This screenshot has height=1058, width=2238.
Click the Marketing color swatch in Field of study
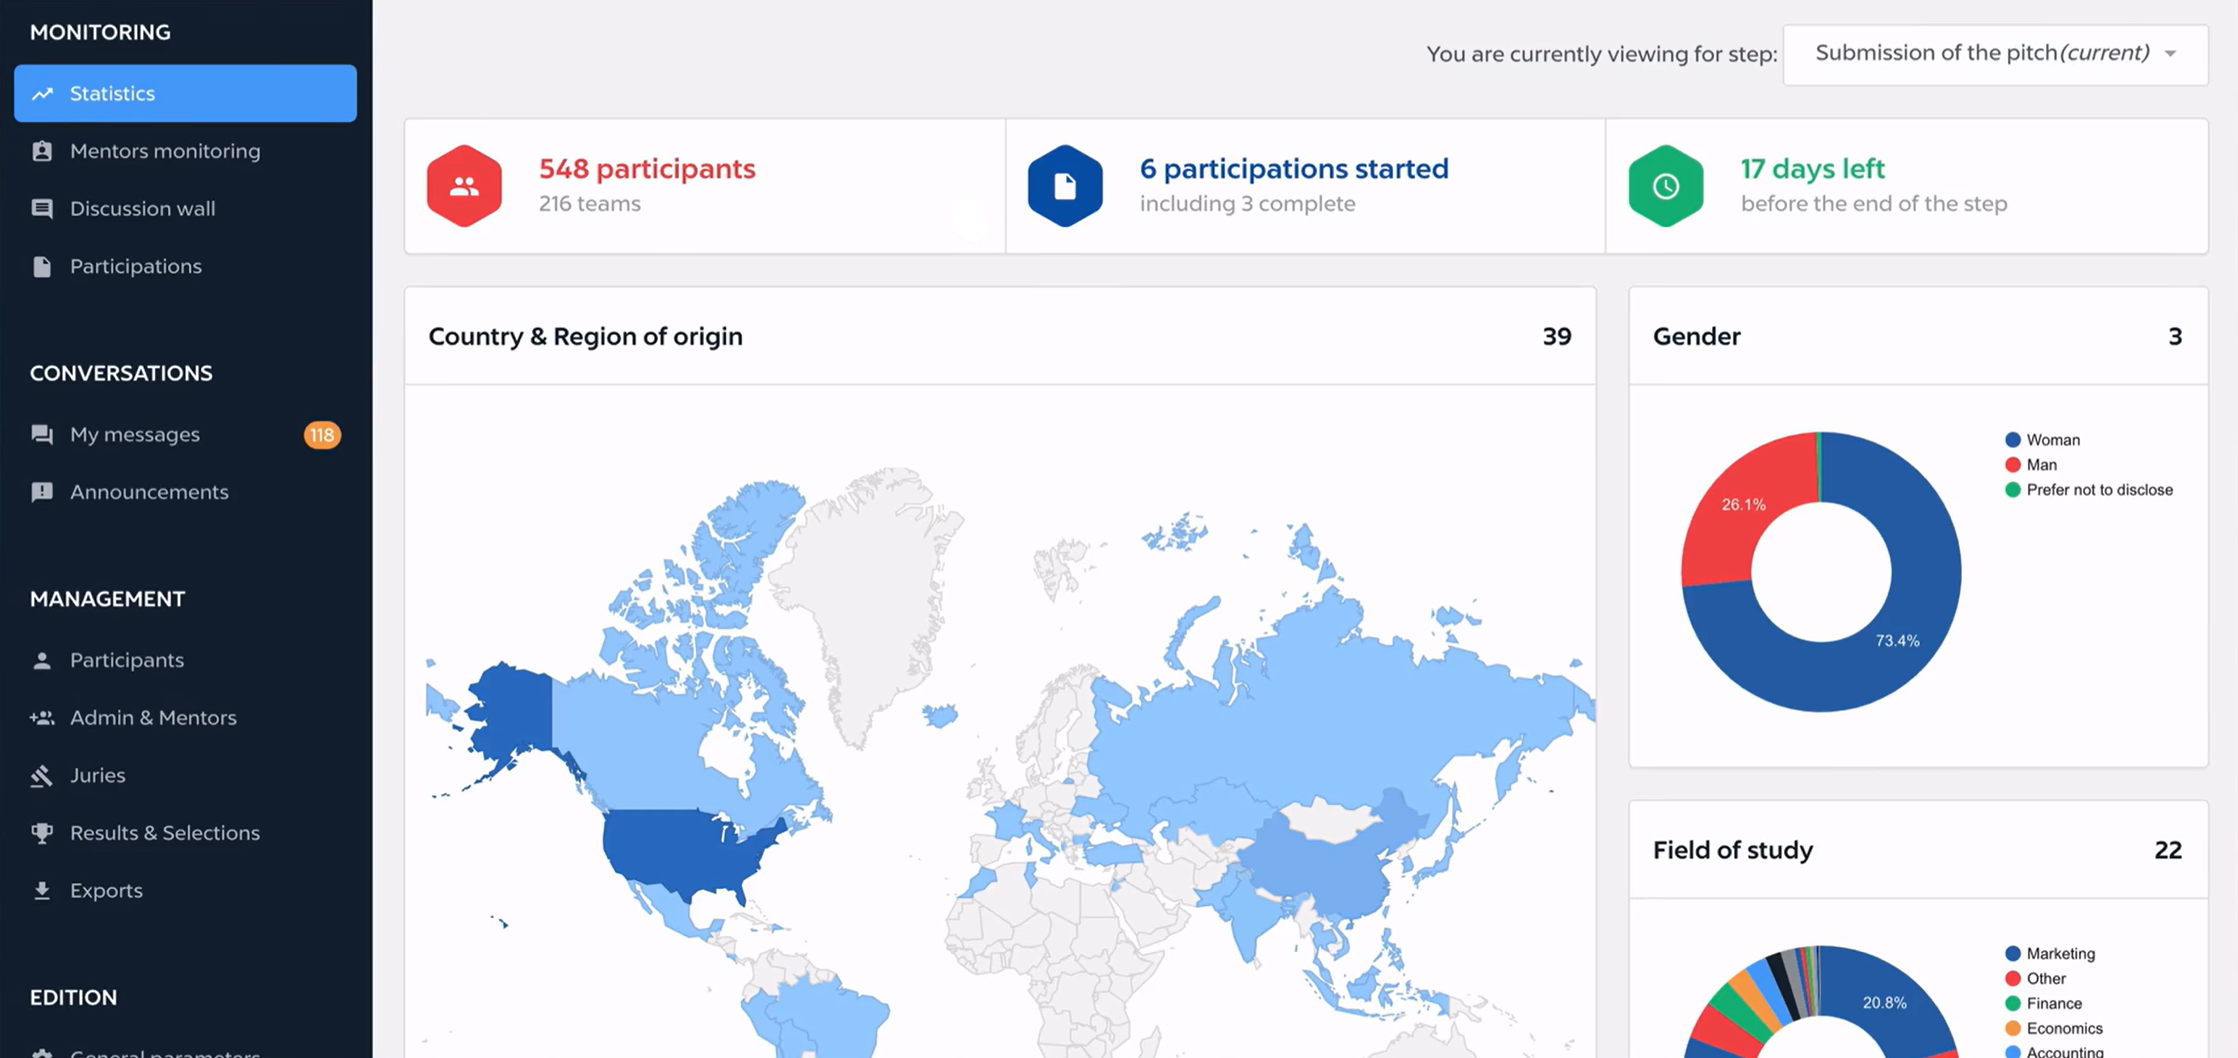click(x=2013, y=954)
